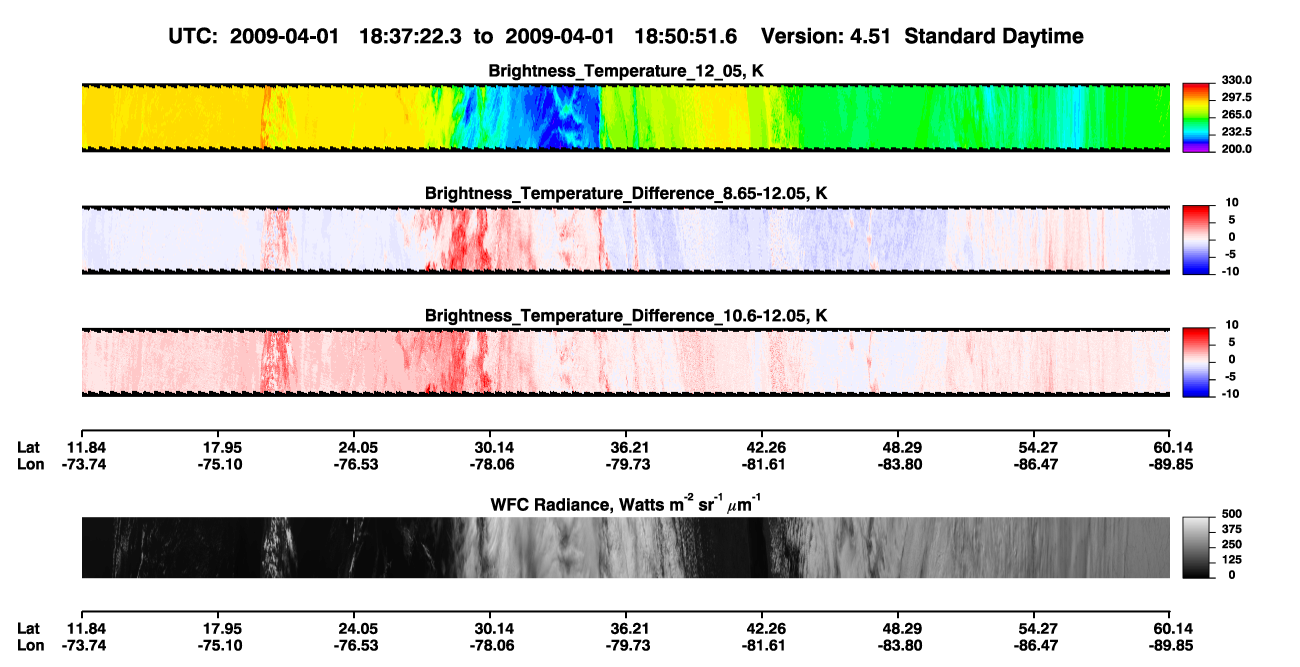Click latitude 11.84 on the axis above WFC Radiance

point(82,447)
